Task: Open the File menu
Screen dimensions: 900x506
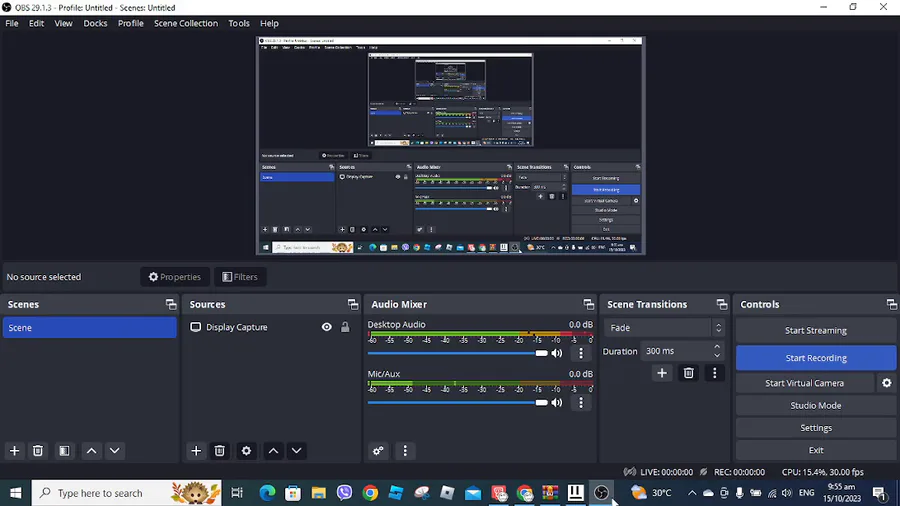Action: click(11, 24)
